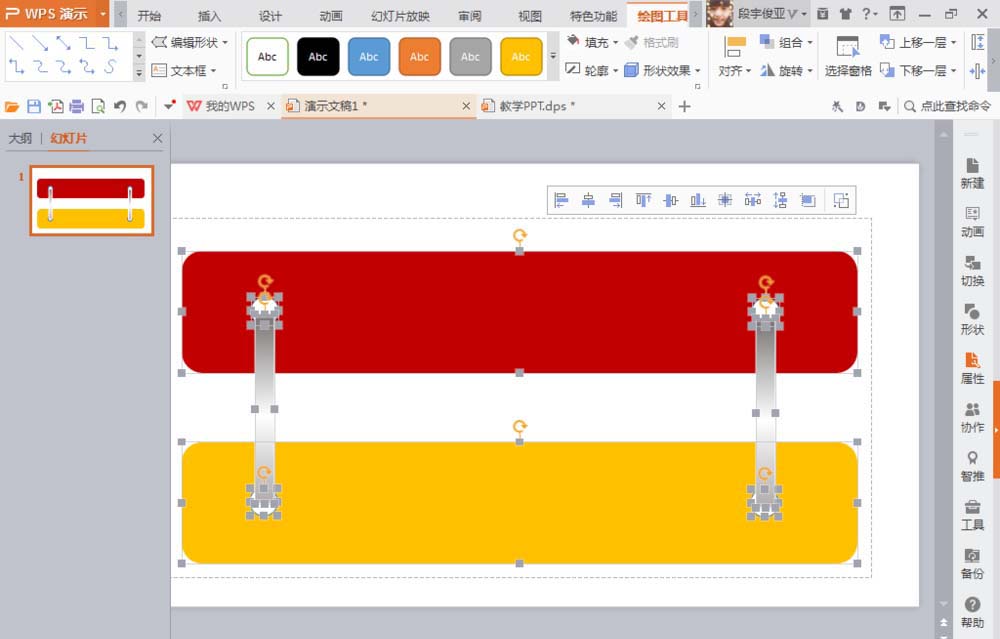
Task: Open the 属性 properties sidebar panel
Action: pos(971,368)
